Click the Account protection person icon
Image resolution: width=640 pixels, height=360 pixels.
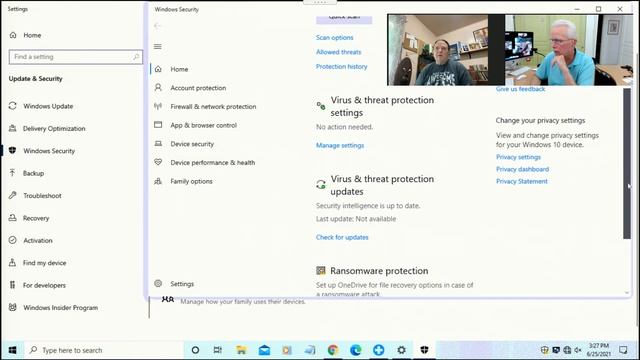coord(158,87)
